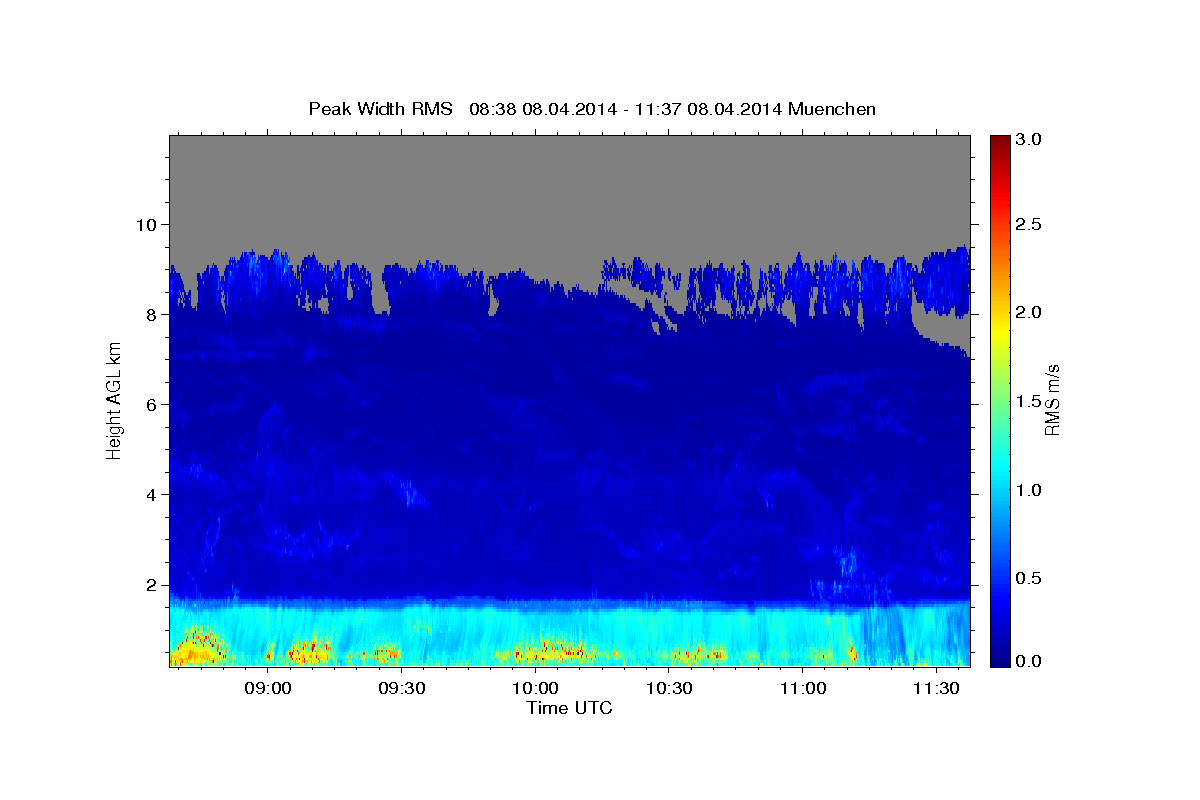Click the 10:30 time tick label

click(669, 689)
